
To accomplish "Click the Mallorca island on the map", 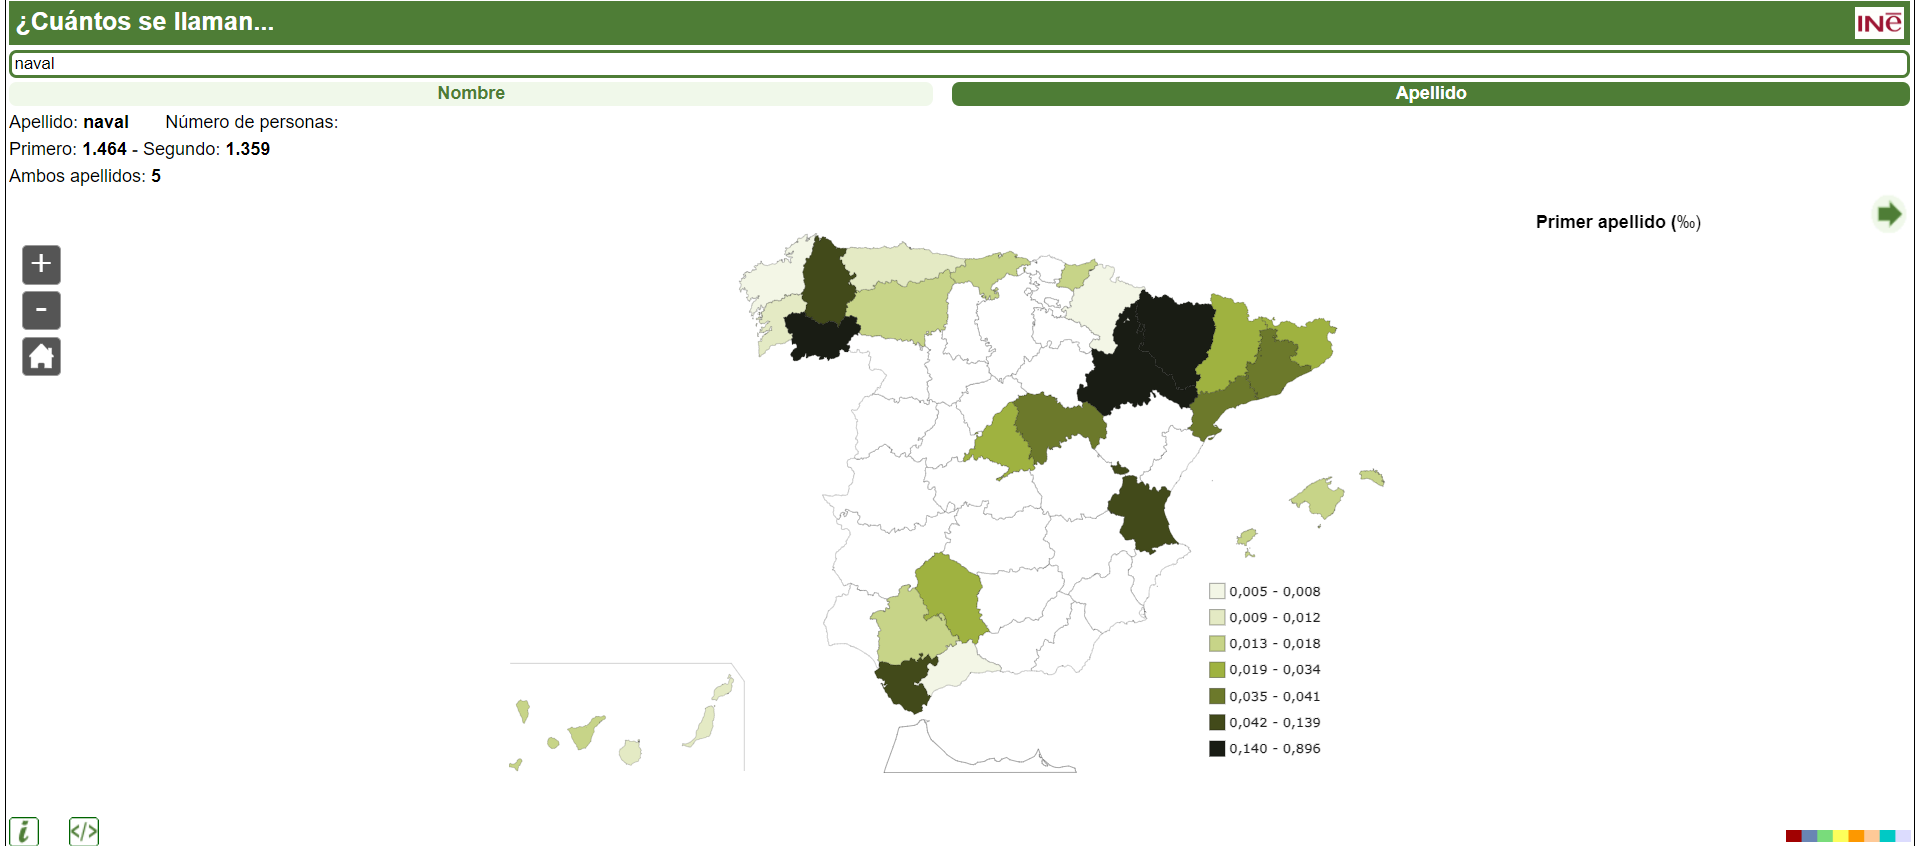I will pyautogui.click(x=1320, y=497).
